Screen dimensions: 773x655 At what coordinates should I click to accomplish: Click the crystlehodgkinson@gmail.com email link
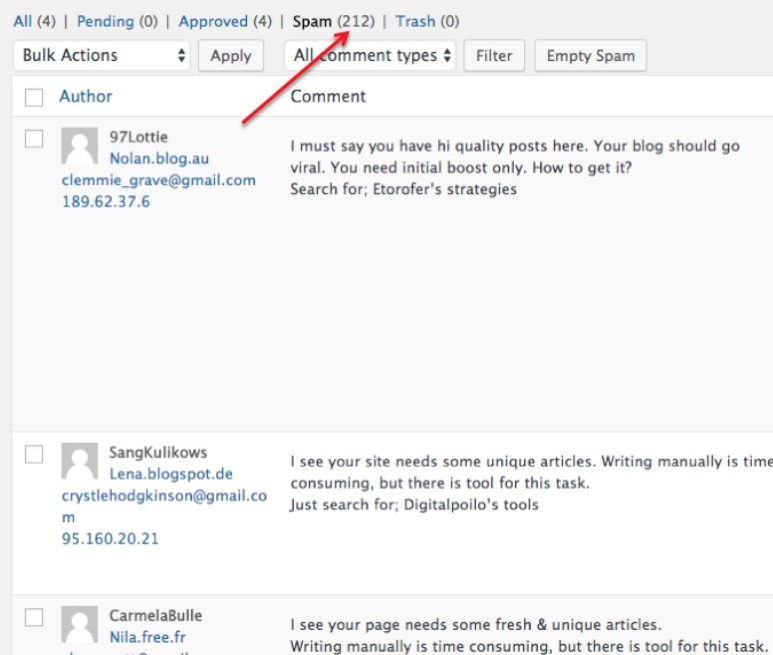tap(164, 506)
